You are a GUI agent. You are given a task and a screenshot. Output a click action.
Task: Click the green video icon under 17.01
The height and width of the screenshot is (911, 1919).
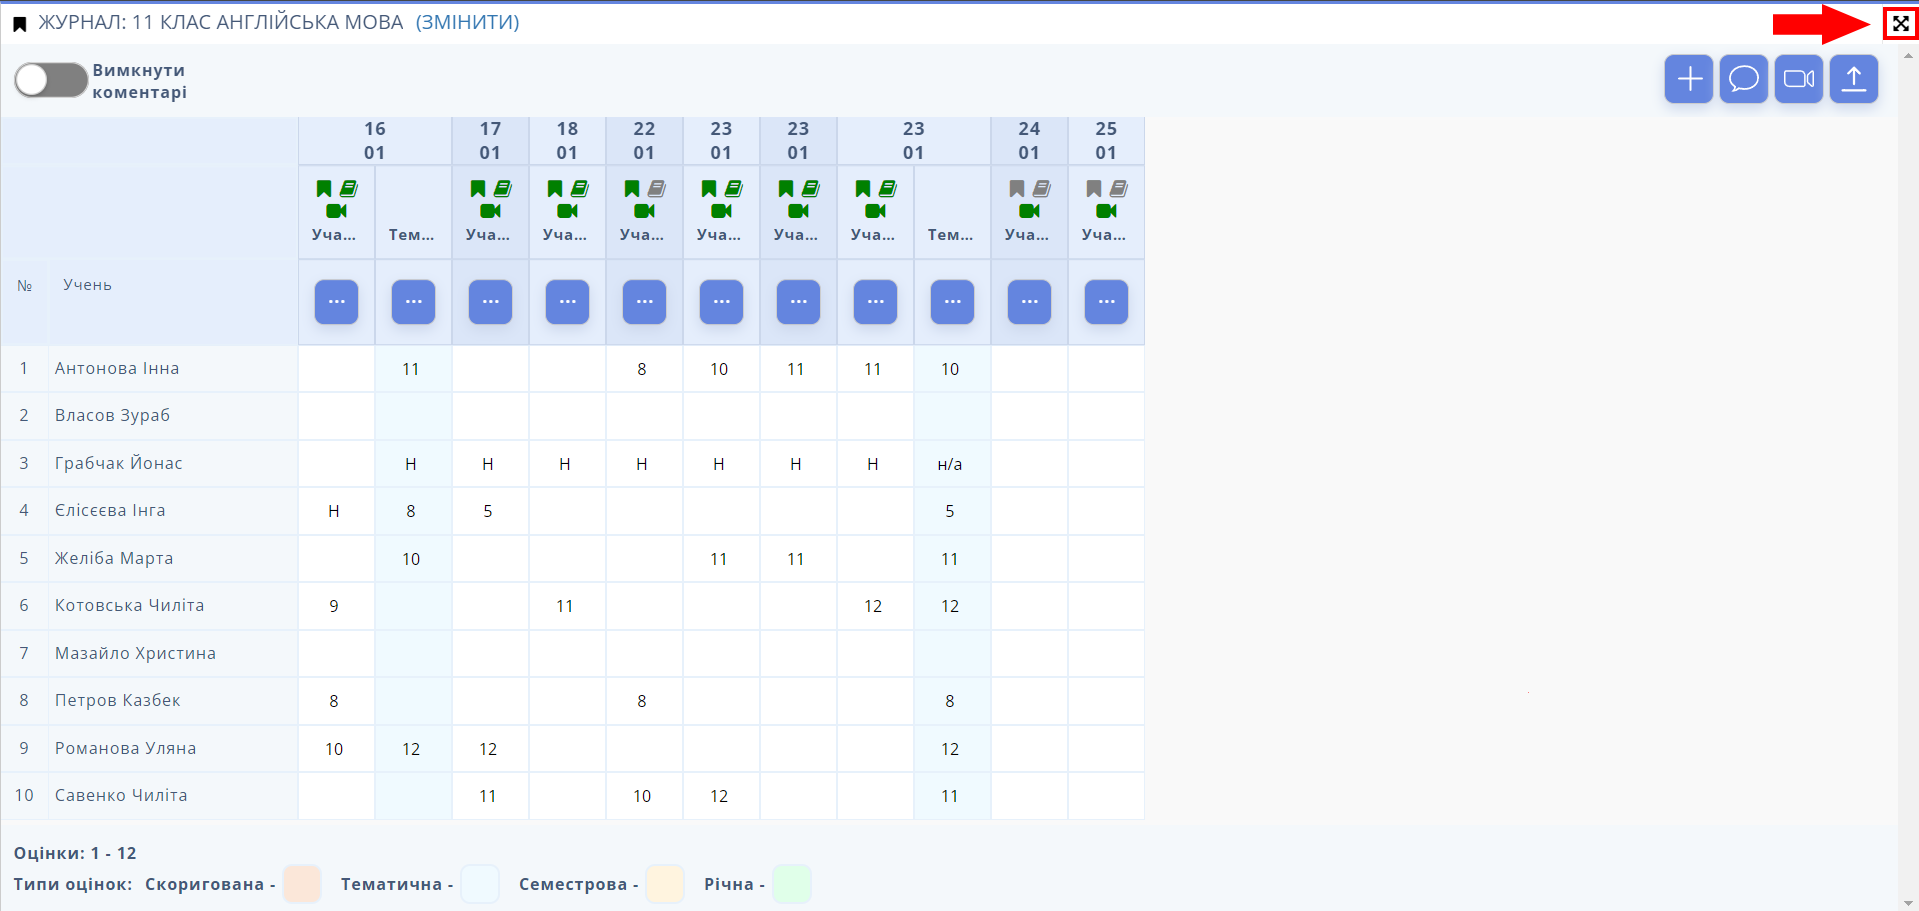[x=490, y=211]
